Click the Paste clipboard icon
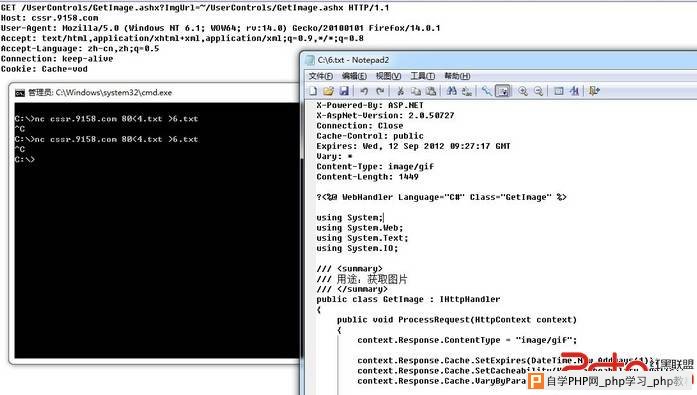This screenshot has width=697, height=395. (x=431, y=91)
